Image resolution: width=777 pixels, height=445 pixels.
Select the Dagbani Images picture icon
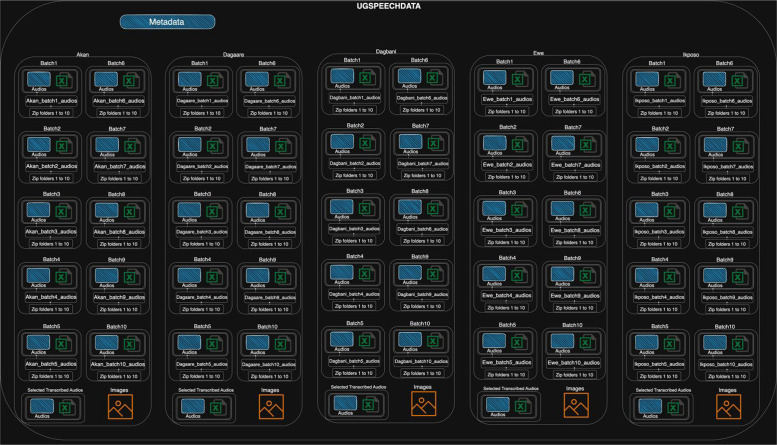pos(424,404)
